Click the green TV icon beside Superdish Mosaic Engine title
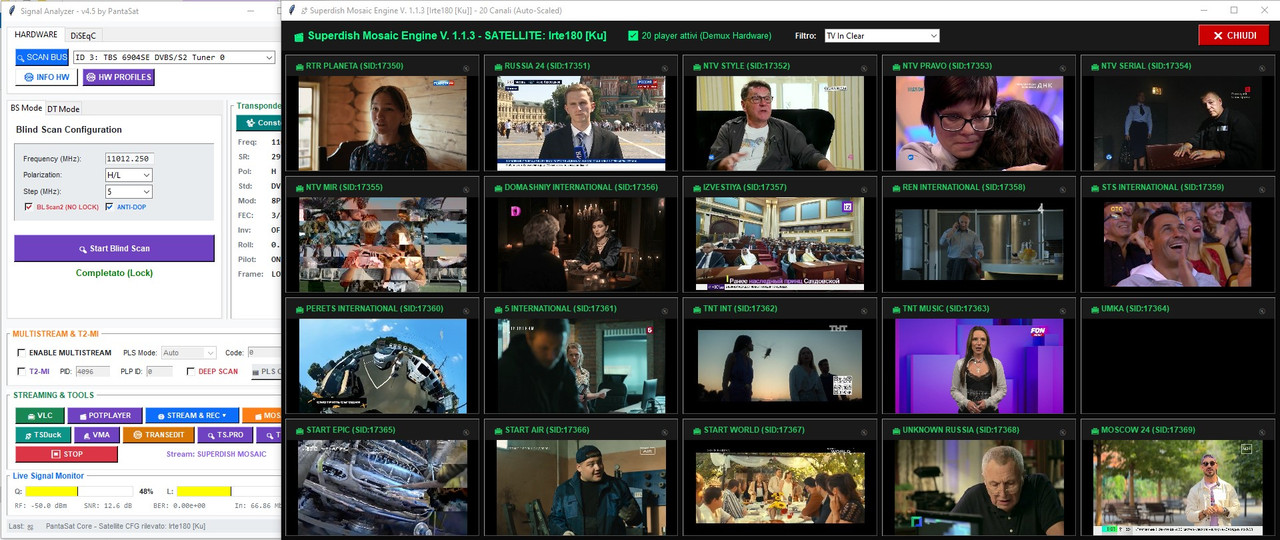Screen dimensions: 1280x540 [298, 37]
